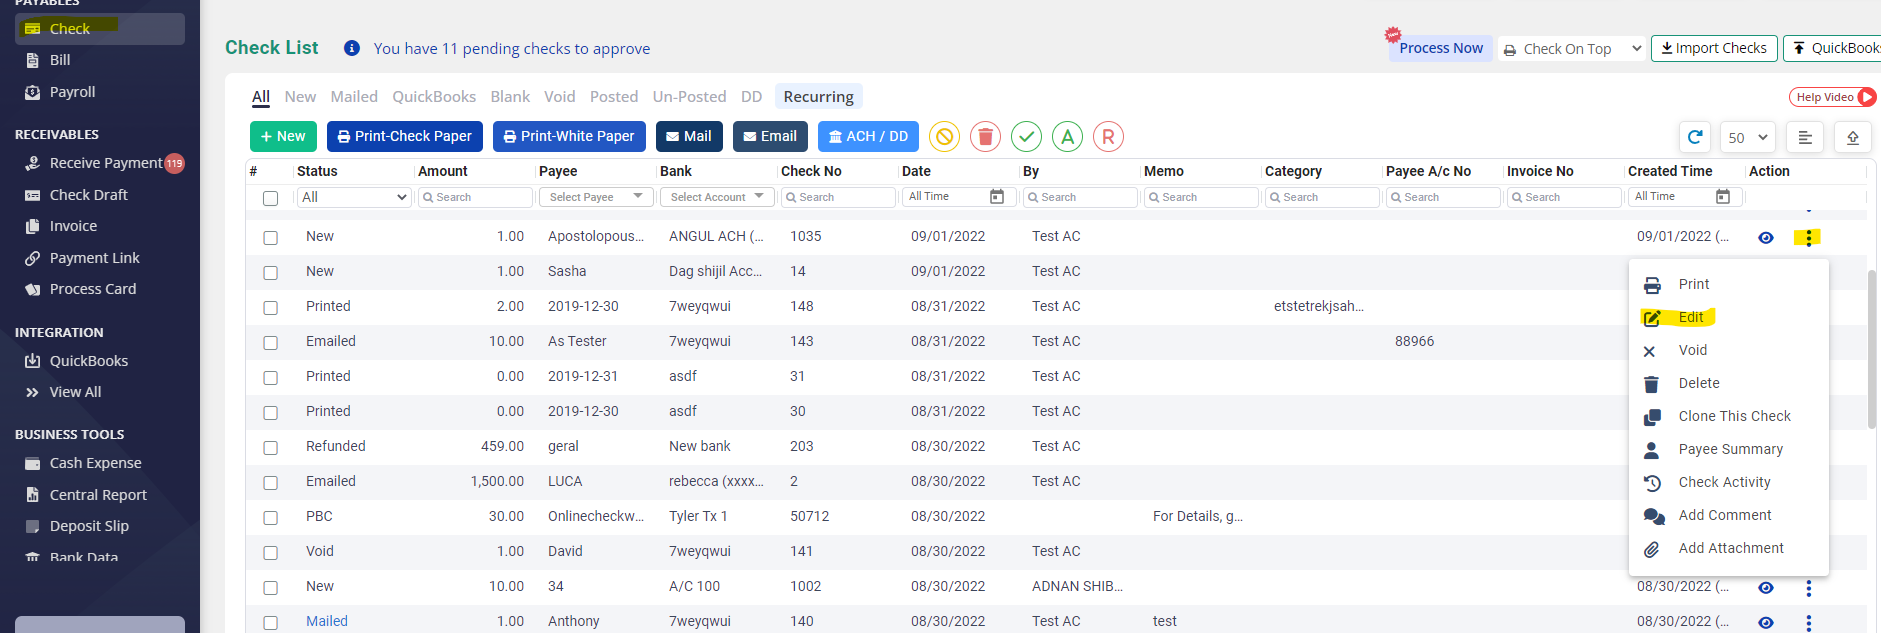Click the yellow void circle icon

(x=944, y=136)
